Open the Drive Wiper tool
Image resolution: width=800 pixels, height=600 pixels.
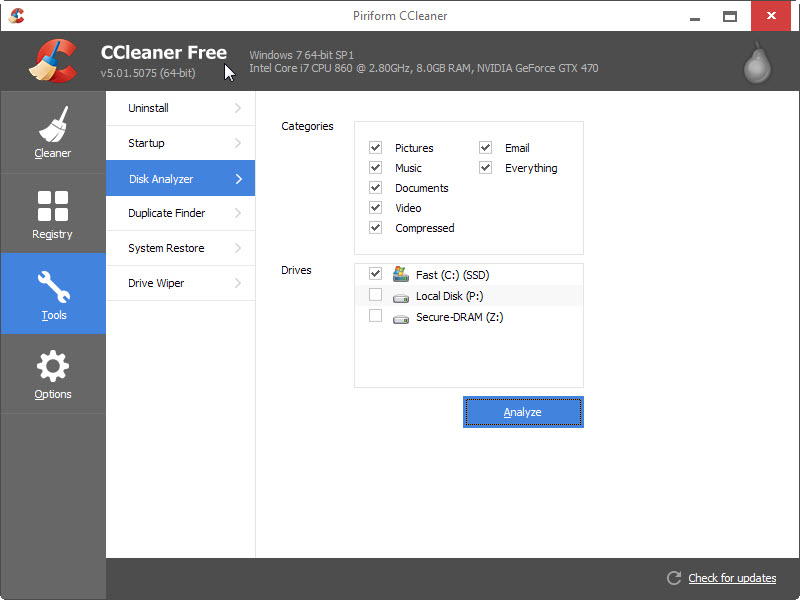click(181, 283)
